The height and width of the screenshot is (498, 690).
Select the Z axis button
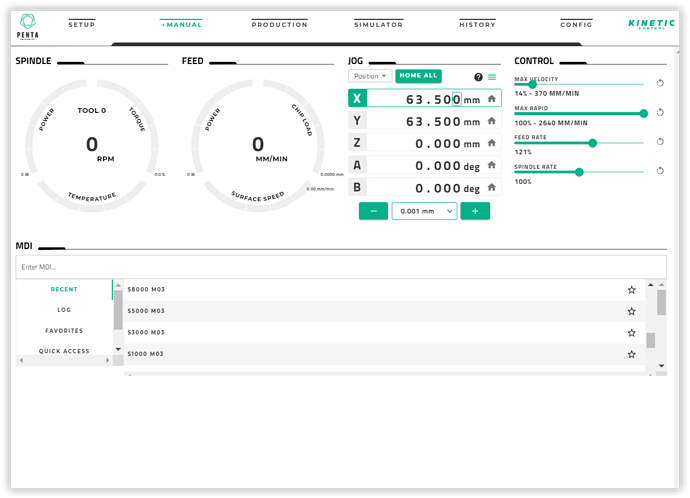pos(357,143)
